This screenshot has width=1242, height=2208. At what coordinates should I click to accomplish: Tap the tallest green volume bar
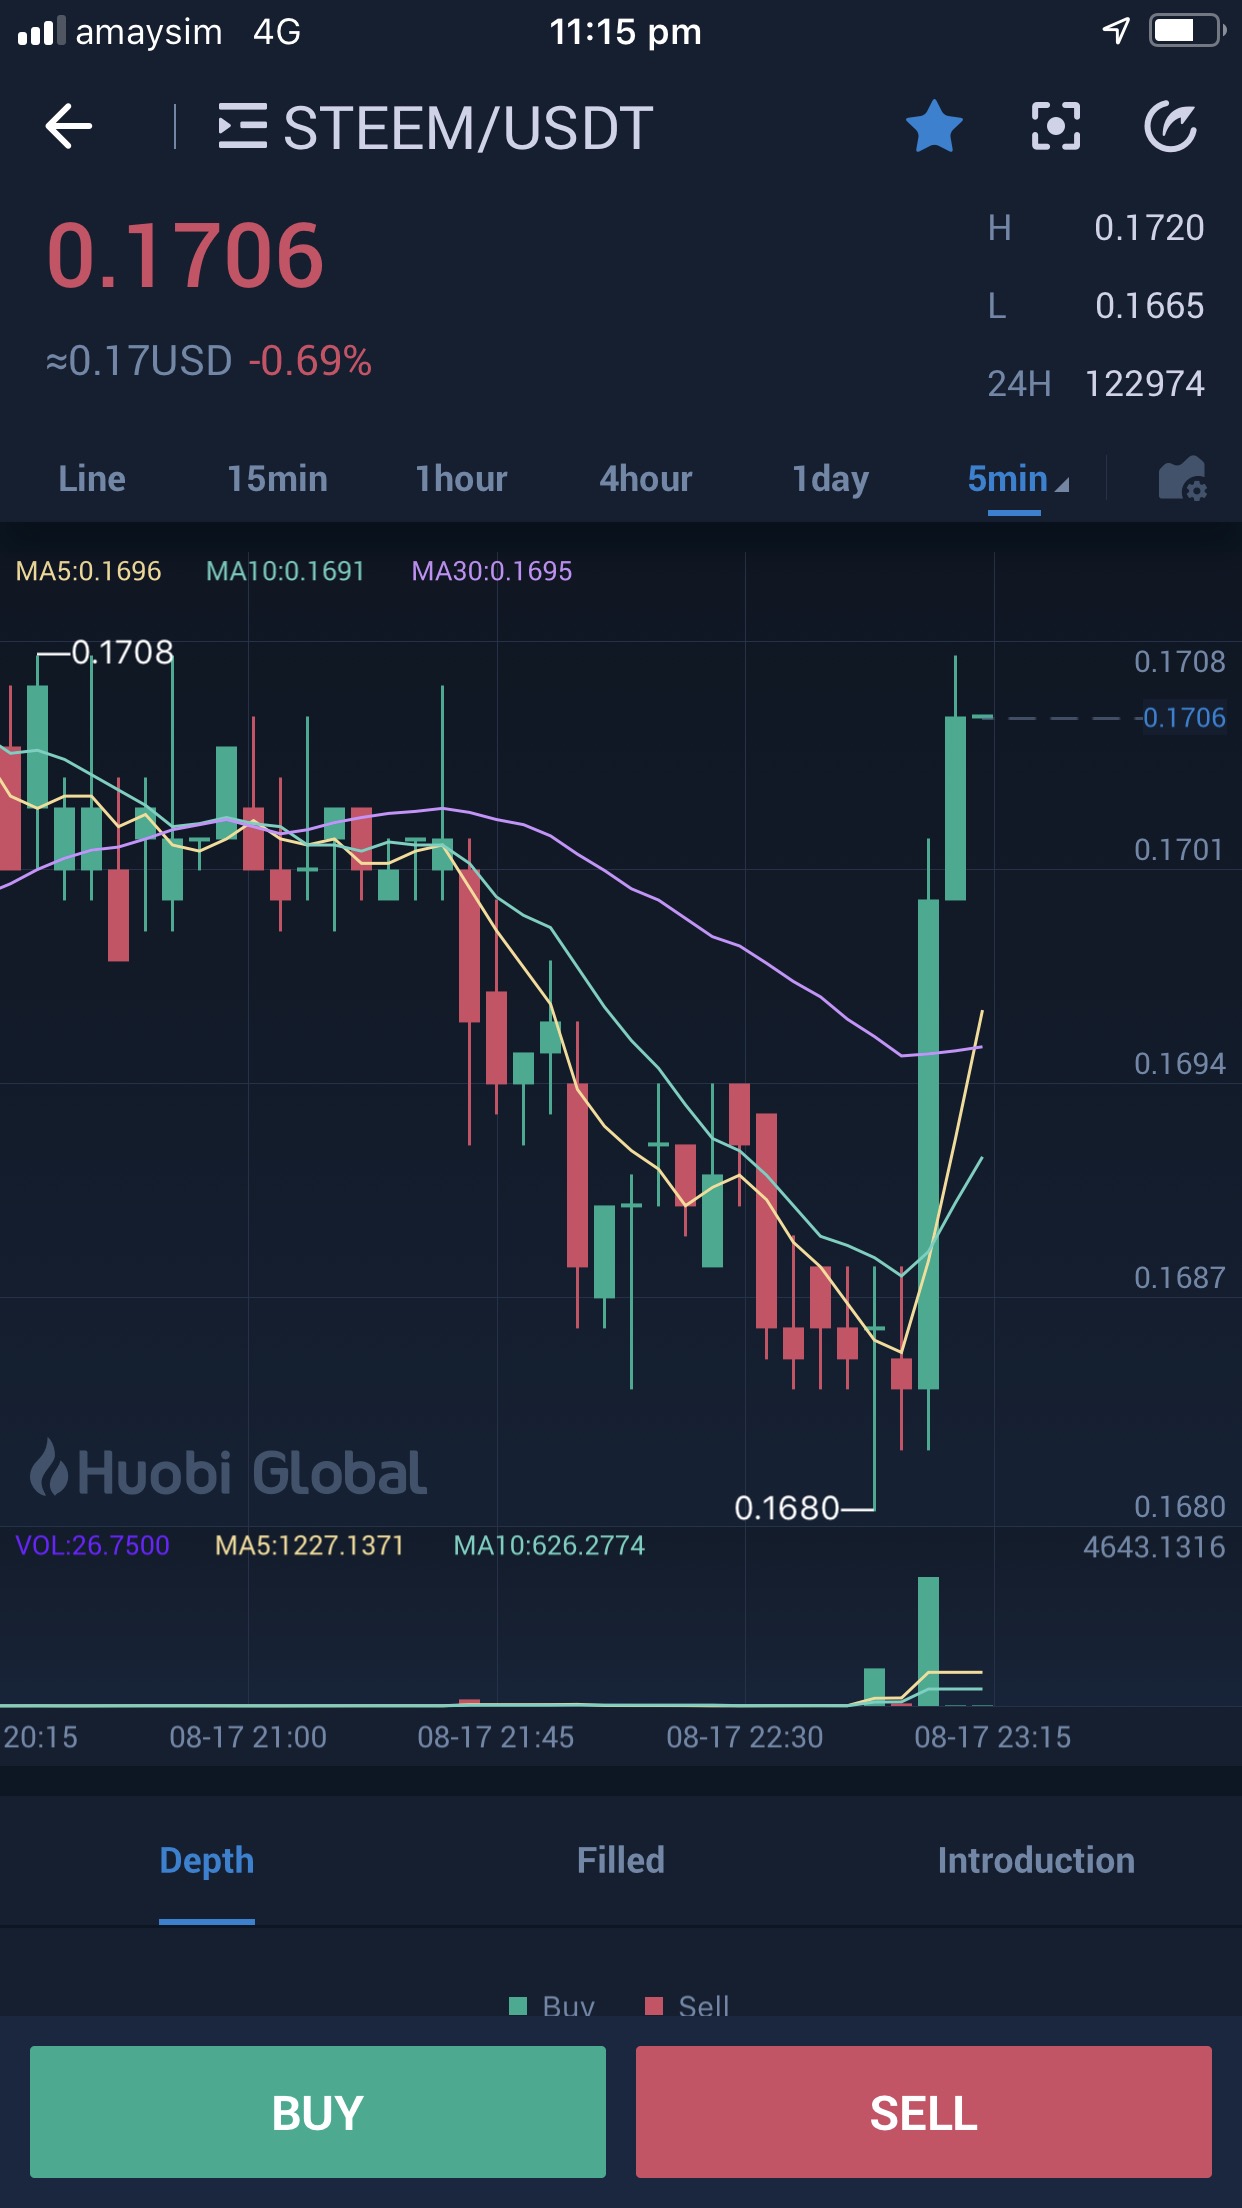[928, 1640]
